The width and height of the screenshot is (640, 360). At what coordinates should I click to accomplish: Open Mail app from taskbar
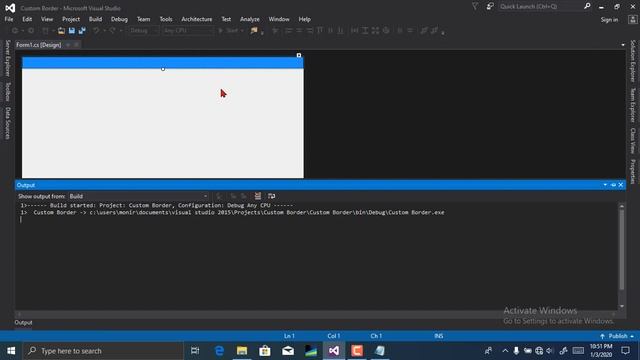tap(288, 351)
